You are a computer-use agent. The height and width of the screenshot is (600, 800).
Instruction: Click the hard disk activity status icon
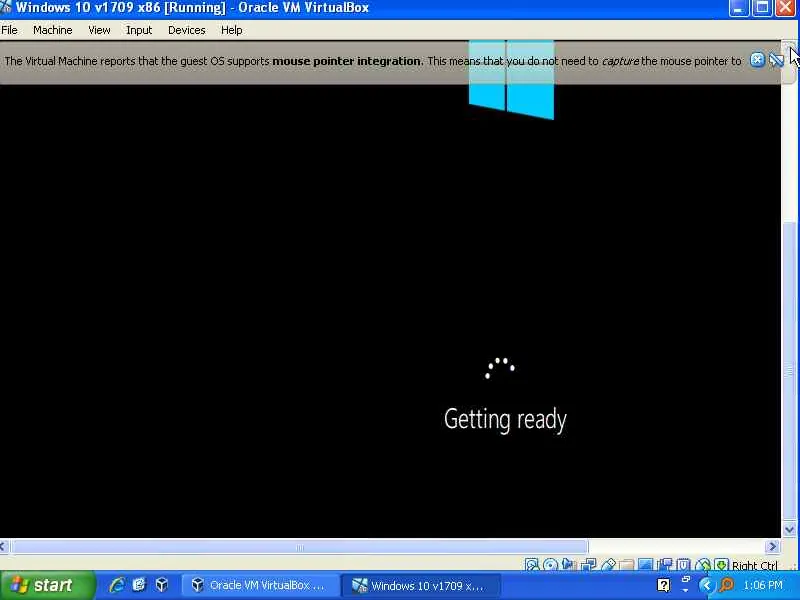point(532,564)
